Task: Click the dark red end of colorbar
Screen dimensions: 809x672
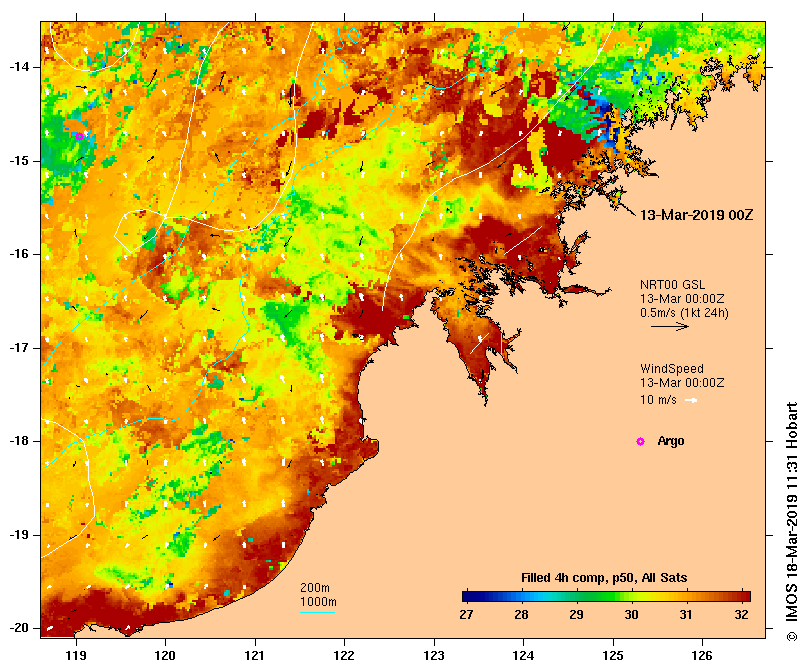Action: [743, 597]
